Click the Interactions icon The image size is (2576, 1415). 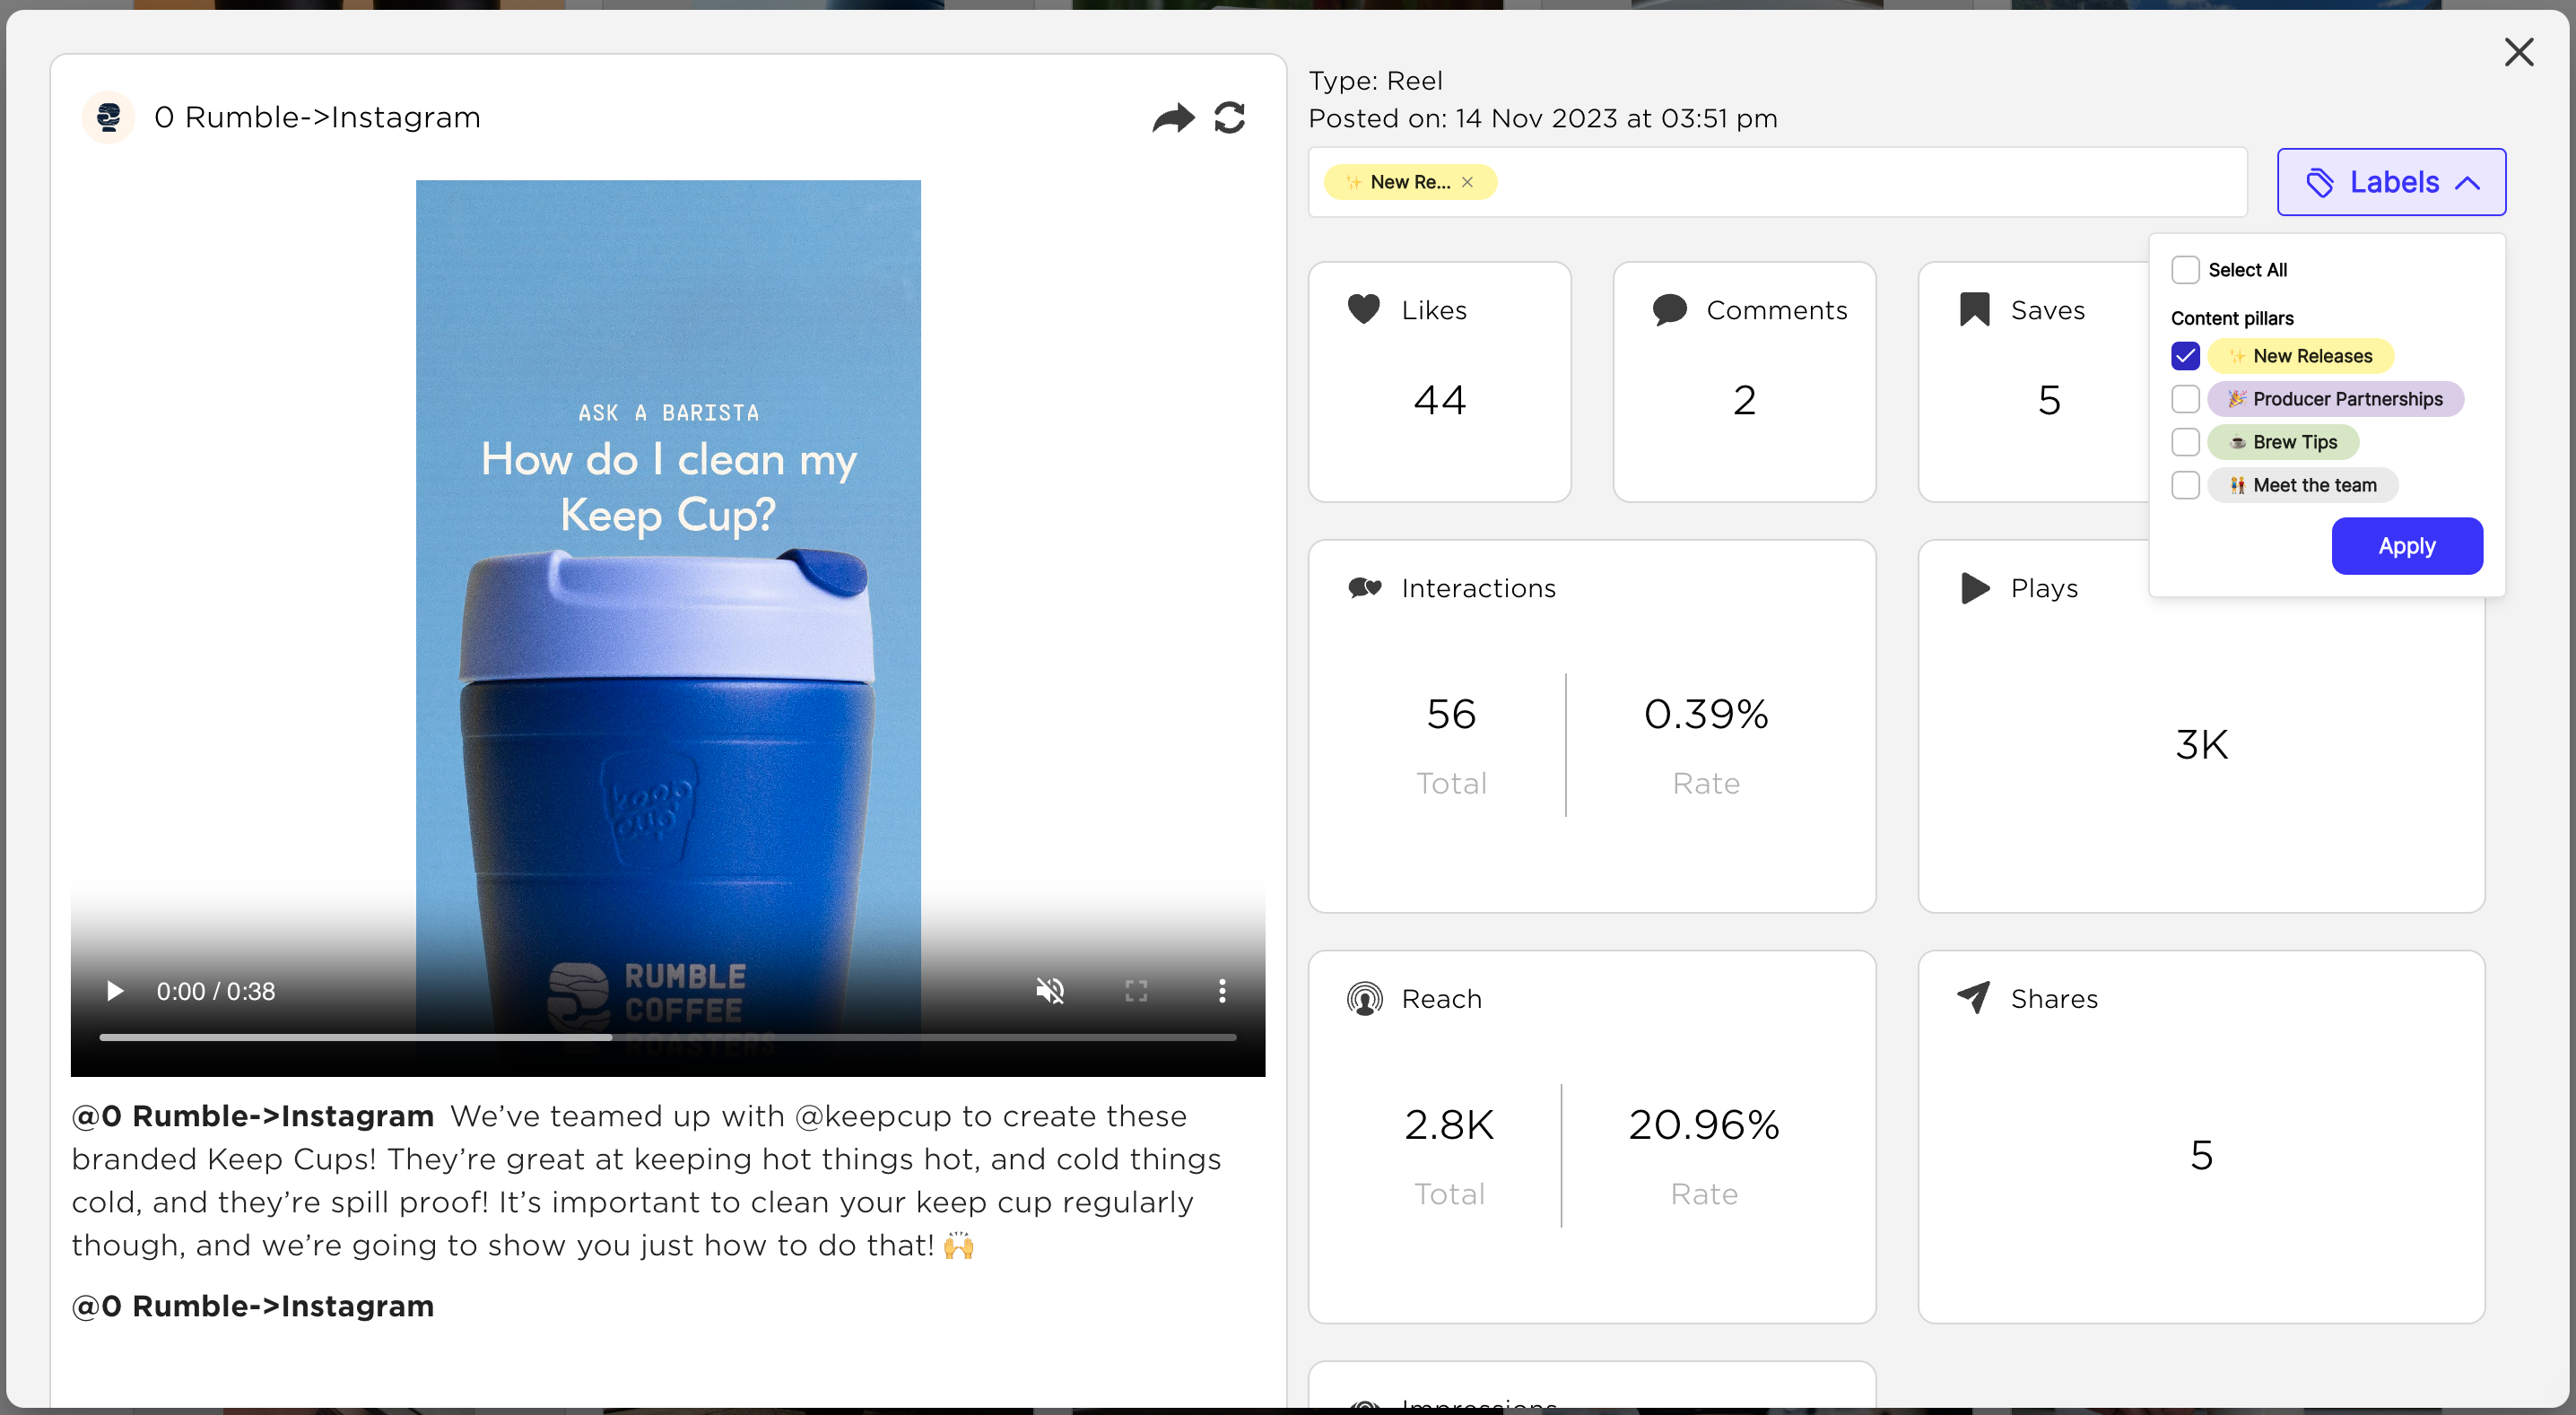[x=1365, y=588]
